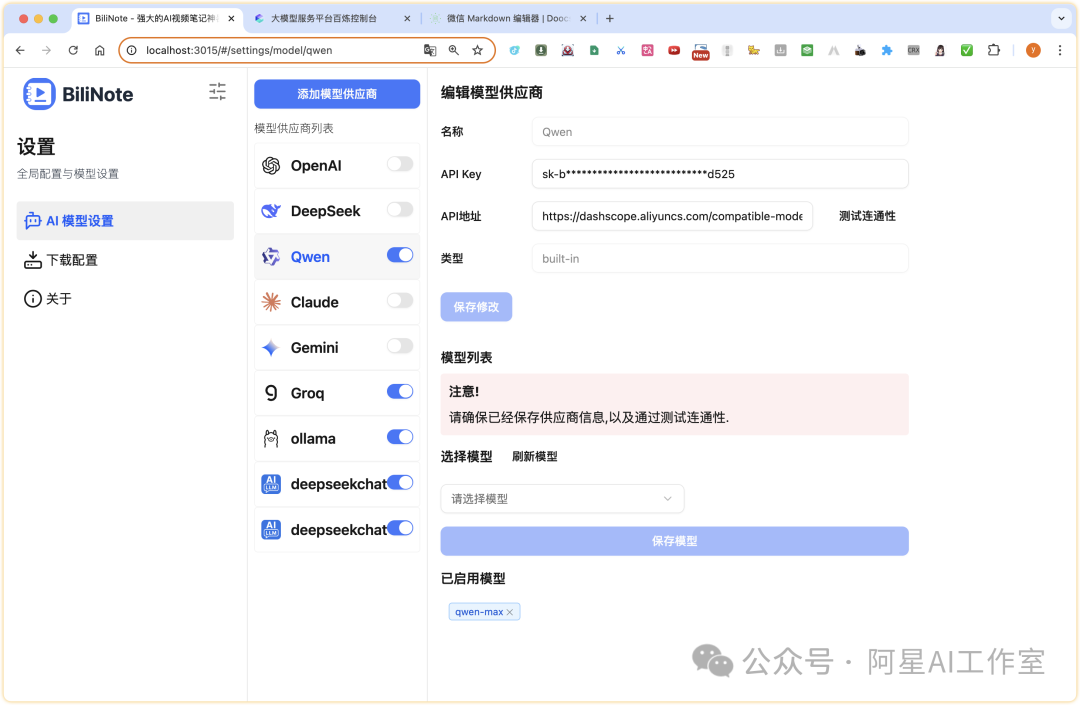
Task: Select the Groq provider icon
Action: (x=271, y=393)
